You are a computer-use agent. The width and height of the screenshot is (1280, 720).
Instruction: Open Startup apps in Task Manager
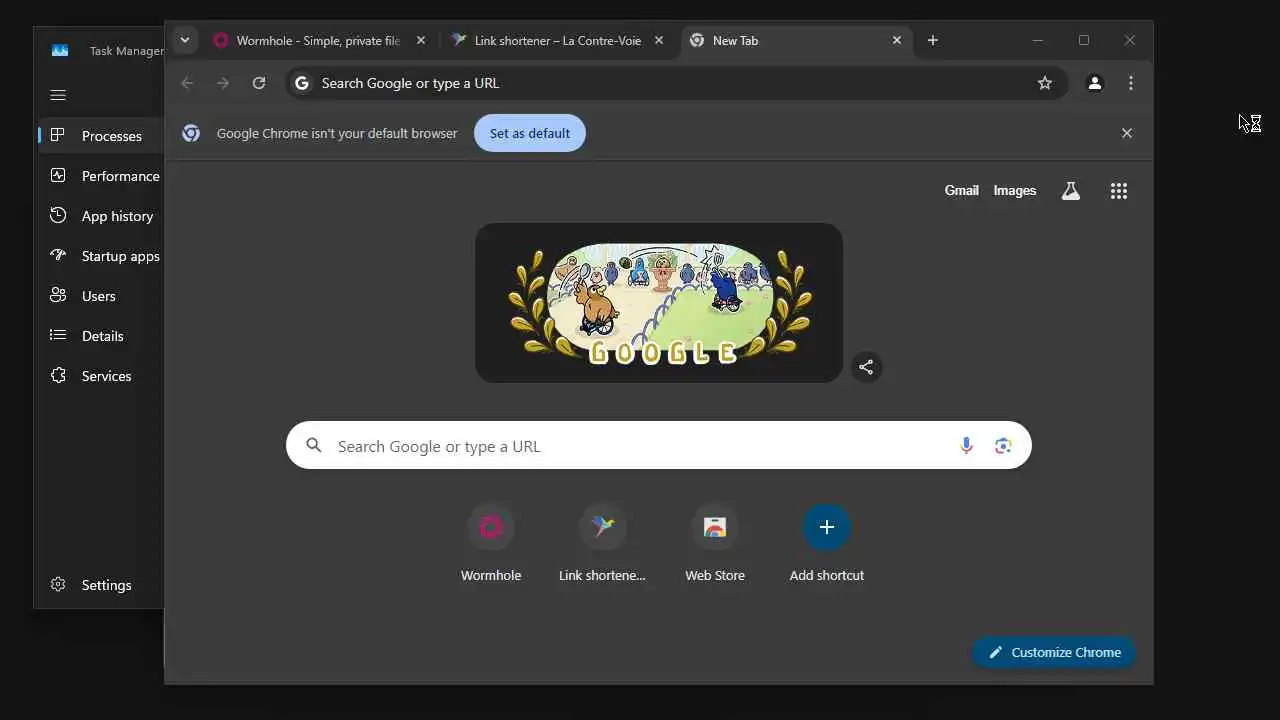pos(101,256)
